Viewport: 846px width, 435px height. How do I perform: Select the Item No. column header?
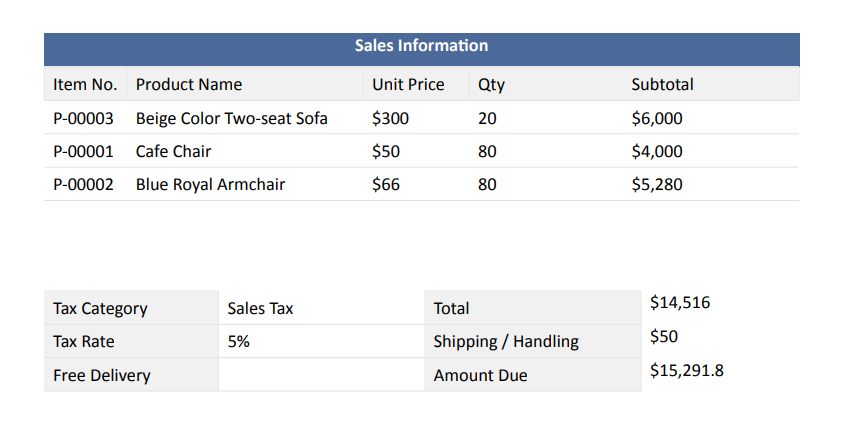click(85, 84)
